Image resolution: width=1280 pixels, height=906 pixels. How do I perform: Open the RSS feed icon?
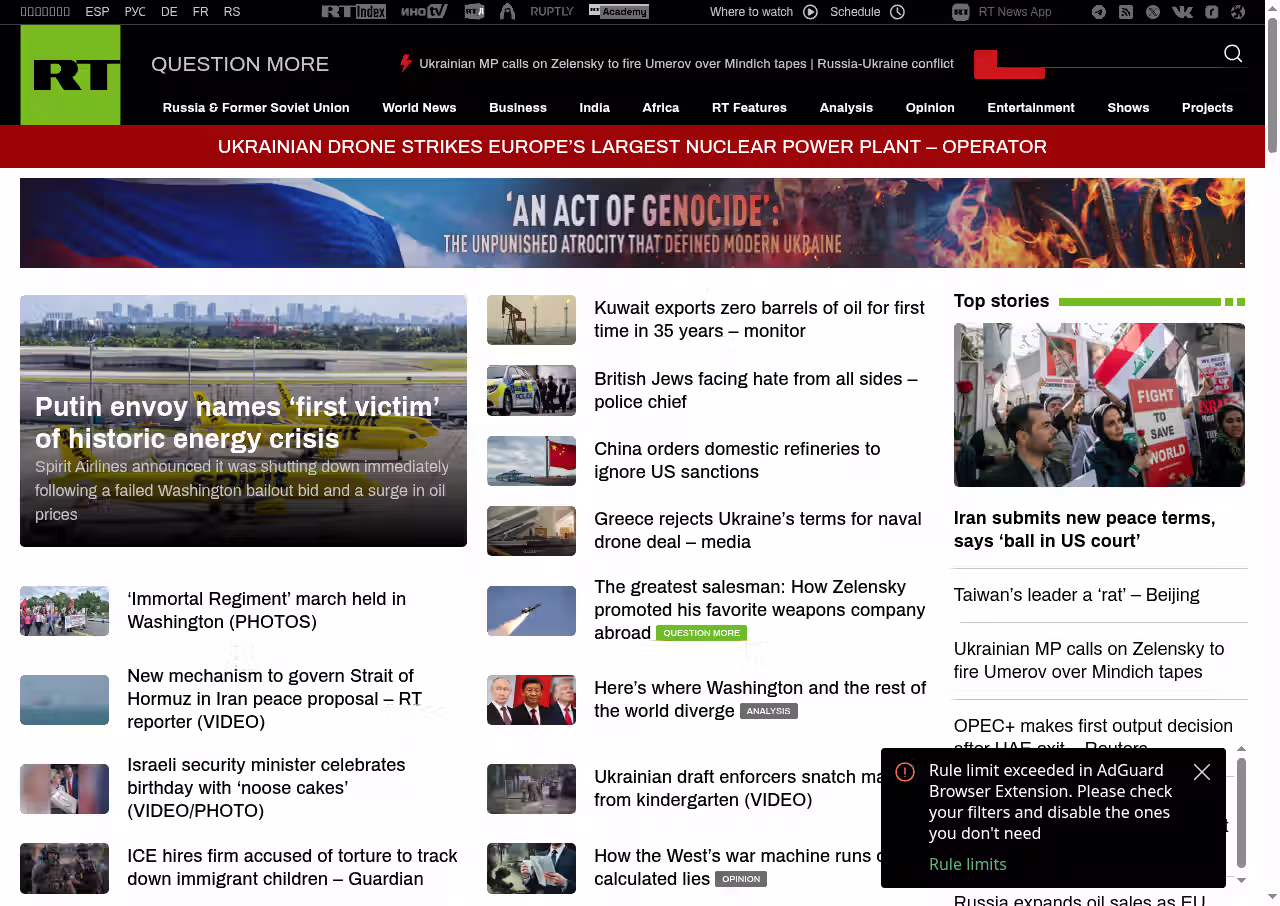point(1126,12)
